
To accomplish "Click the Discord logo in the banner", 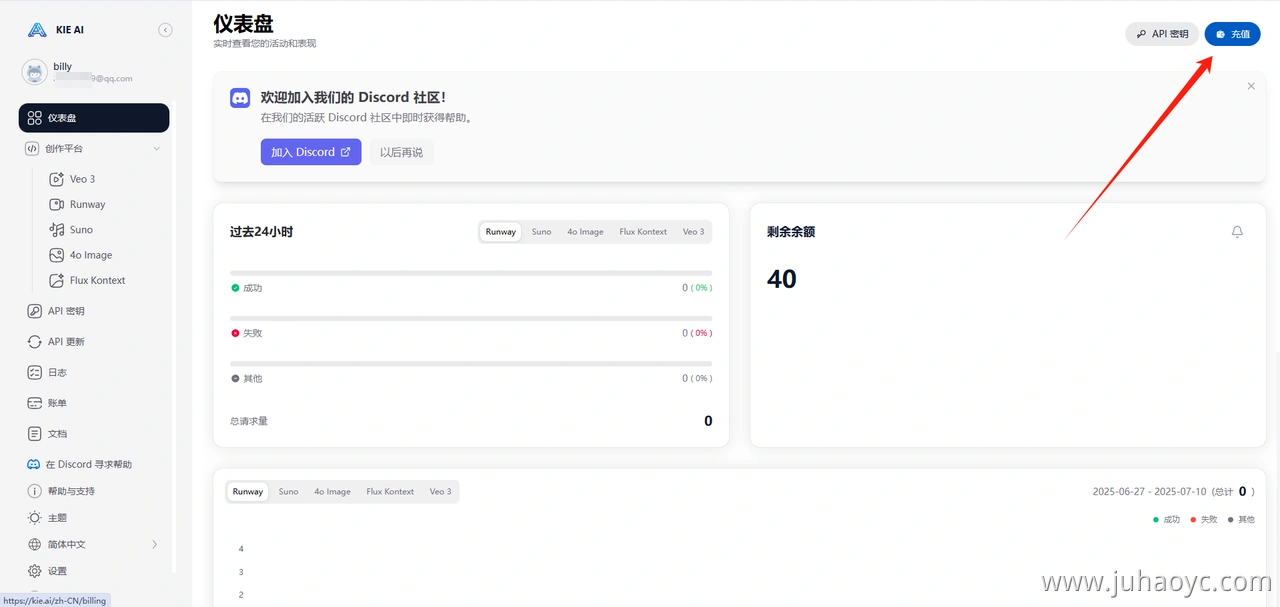I will (240, 98).
